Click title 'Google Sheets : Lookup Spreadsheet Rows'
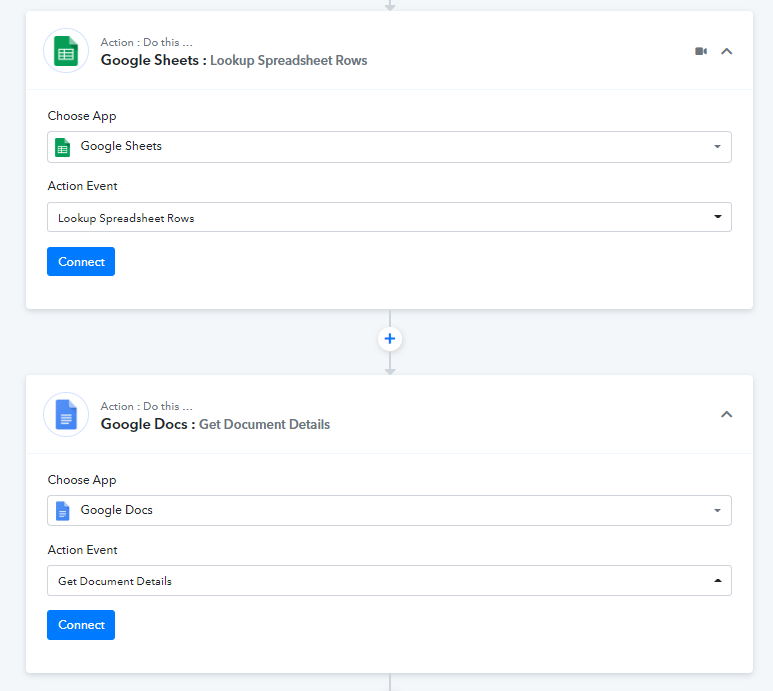 coord(234,61)
